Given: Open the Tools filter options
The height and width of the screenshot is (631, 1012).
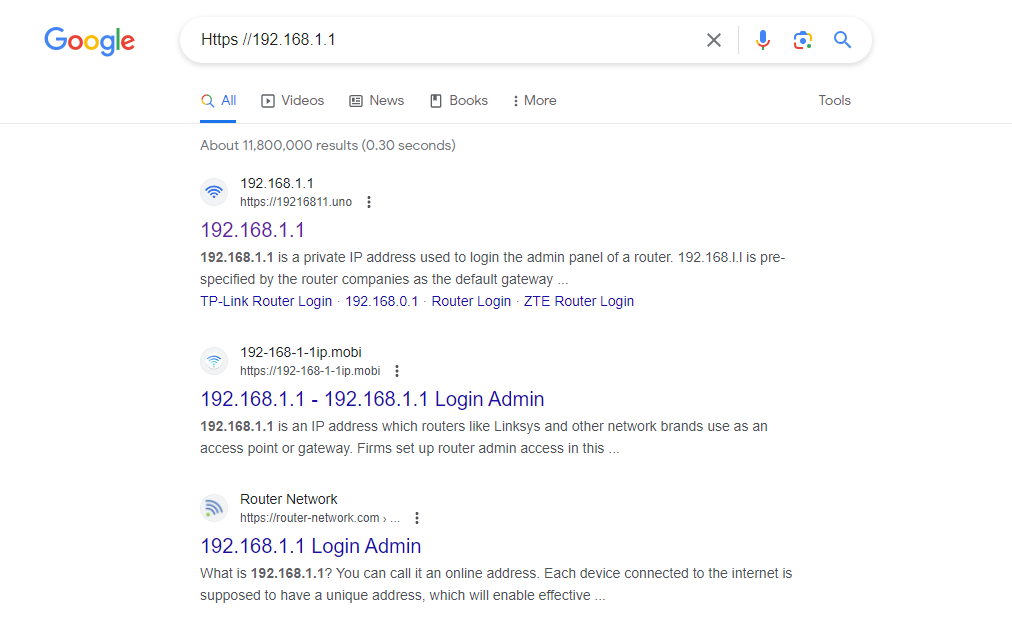Looking at the screenshot, I should (835, 101).
